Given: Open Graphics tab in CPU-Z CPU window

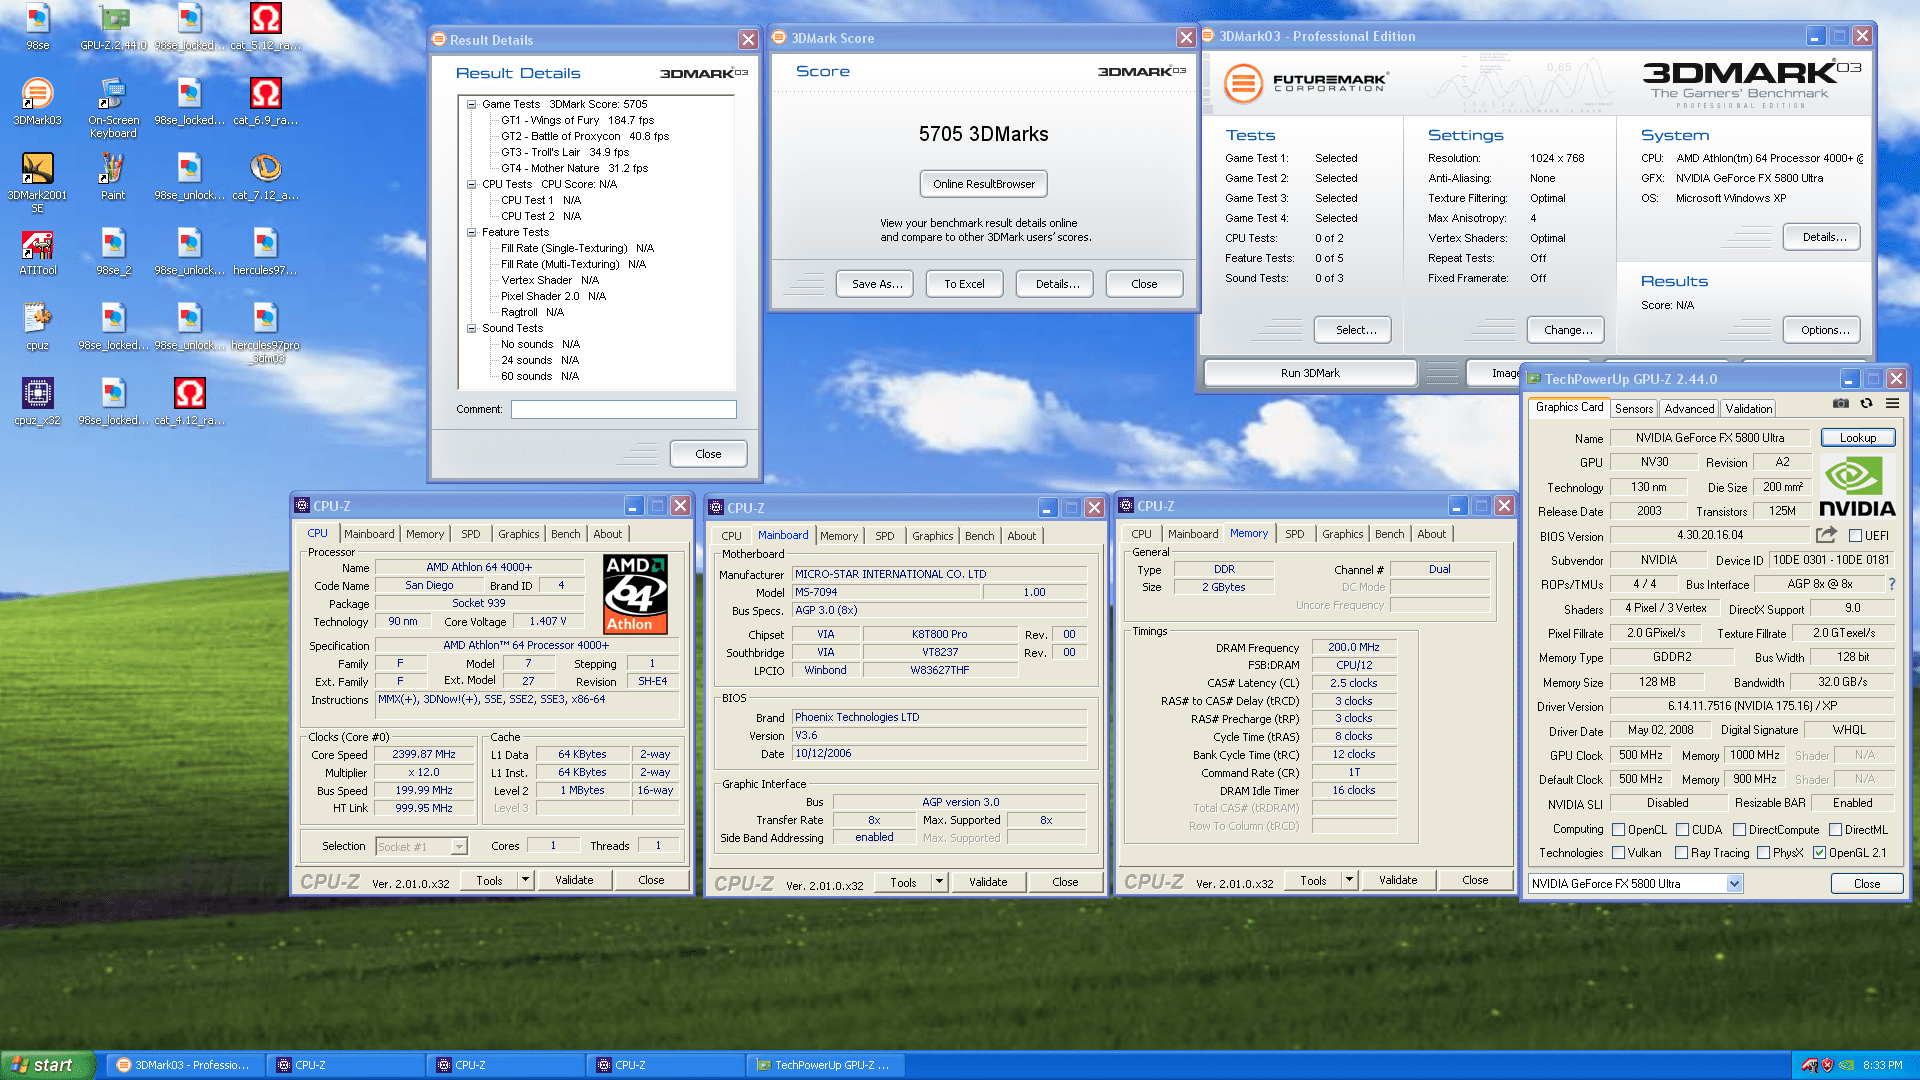Looking at the screenshot, I should [518, 534].
